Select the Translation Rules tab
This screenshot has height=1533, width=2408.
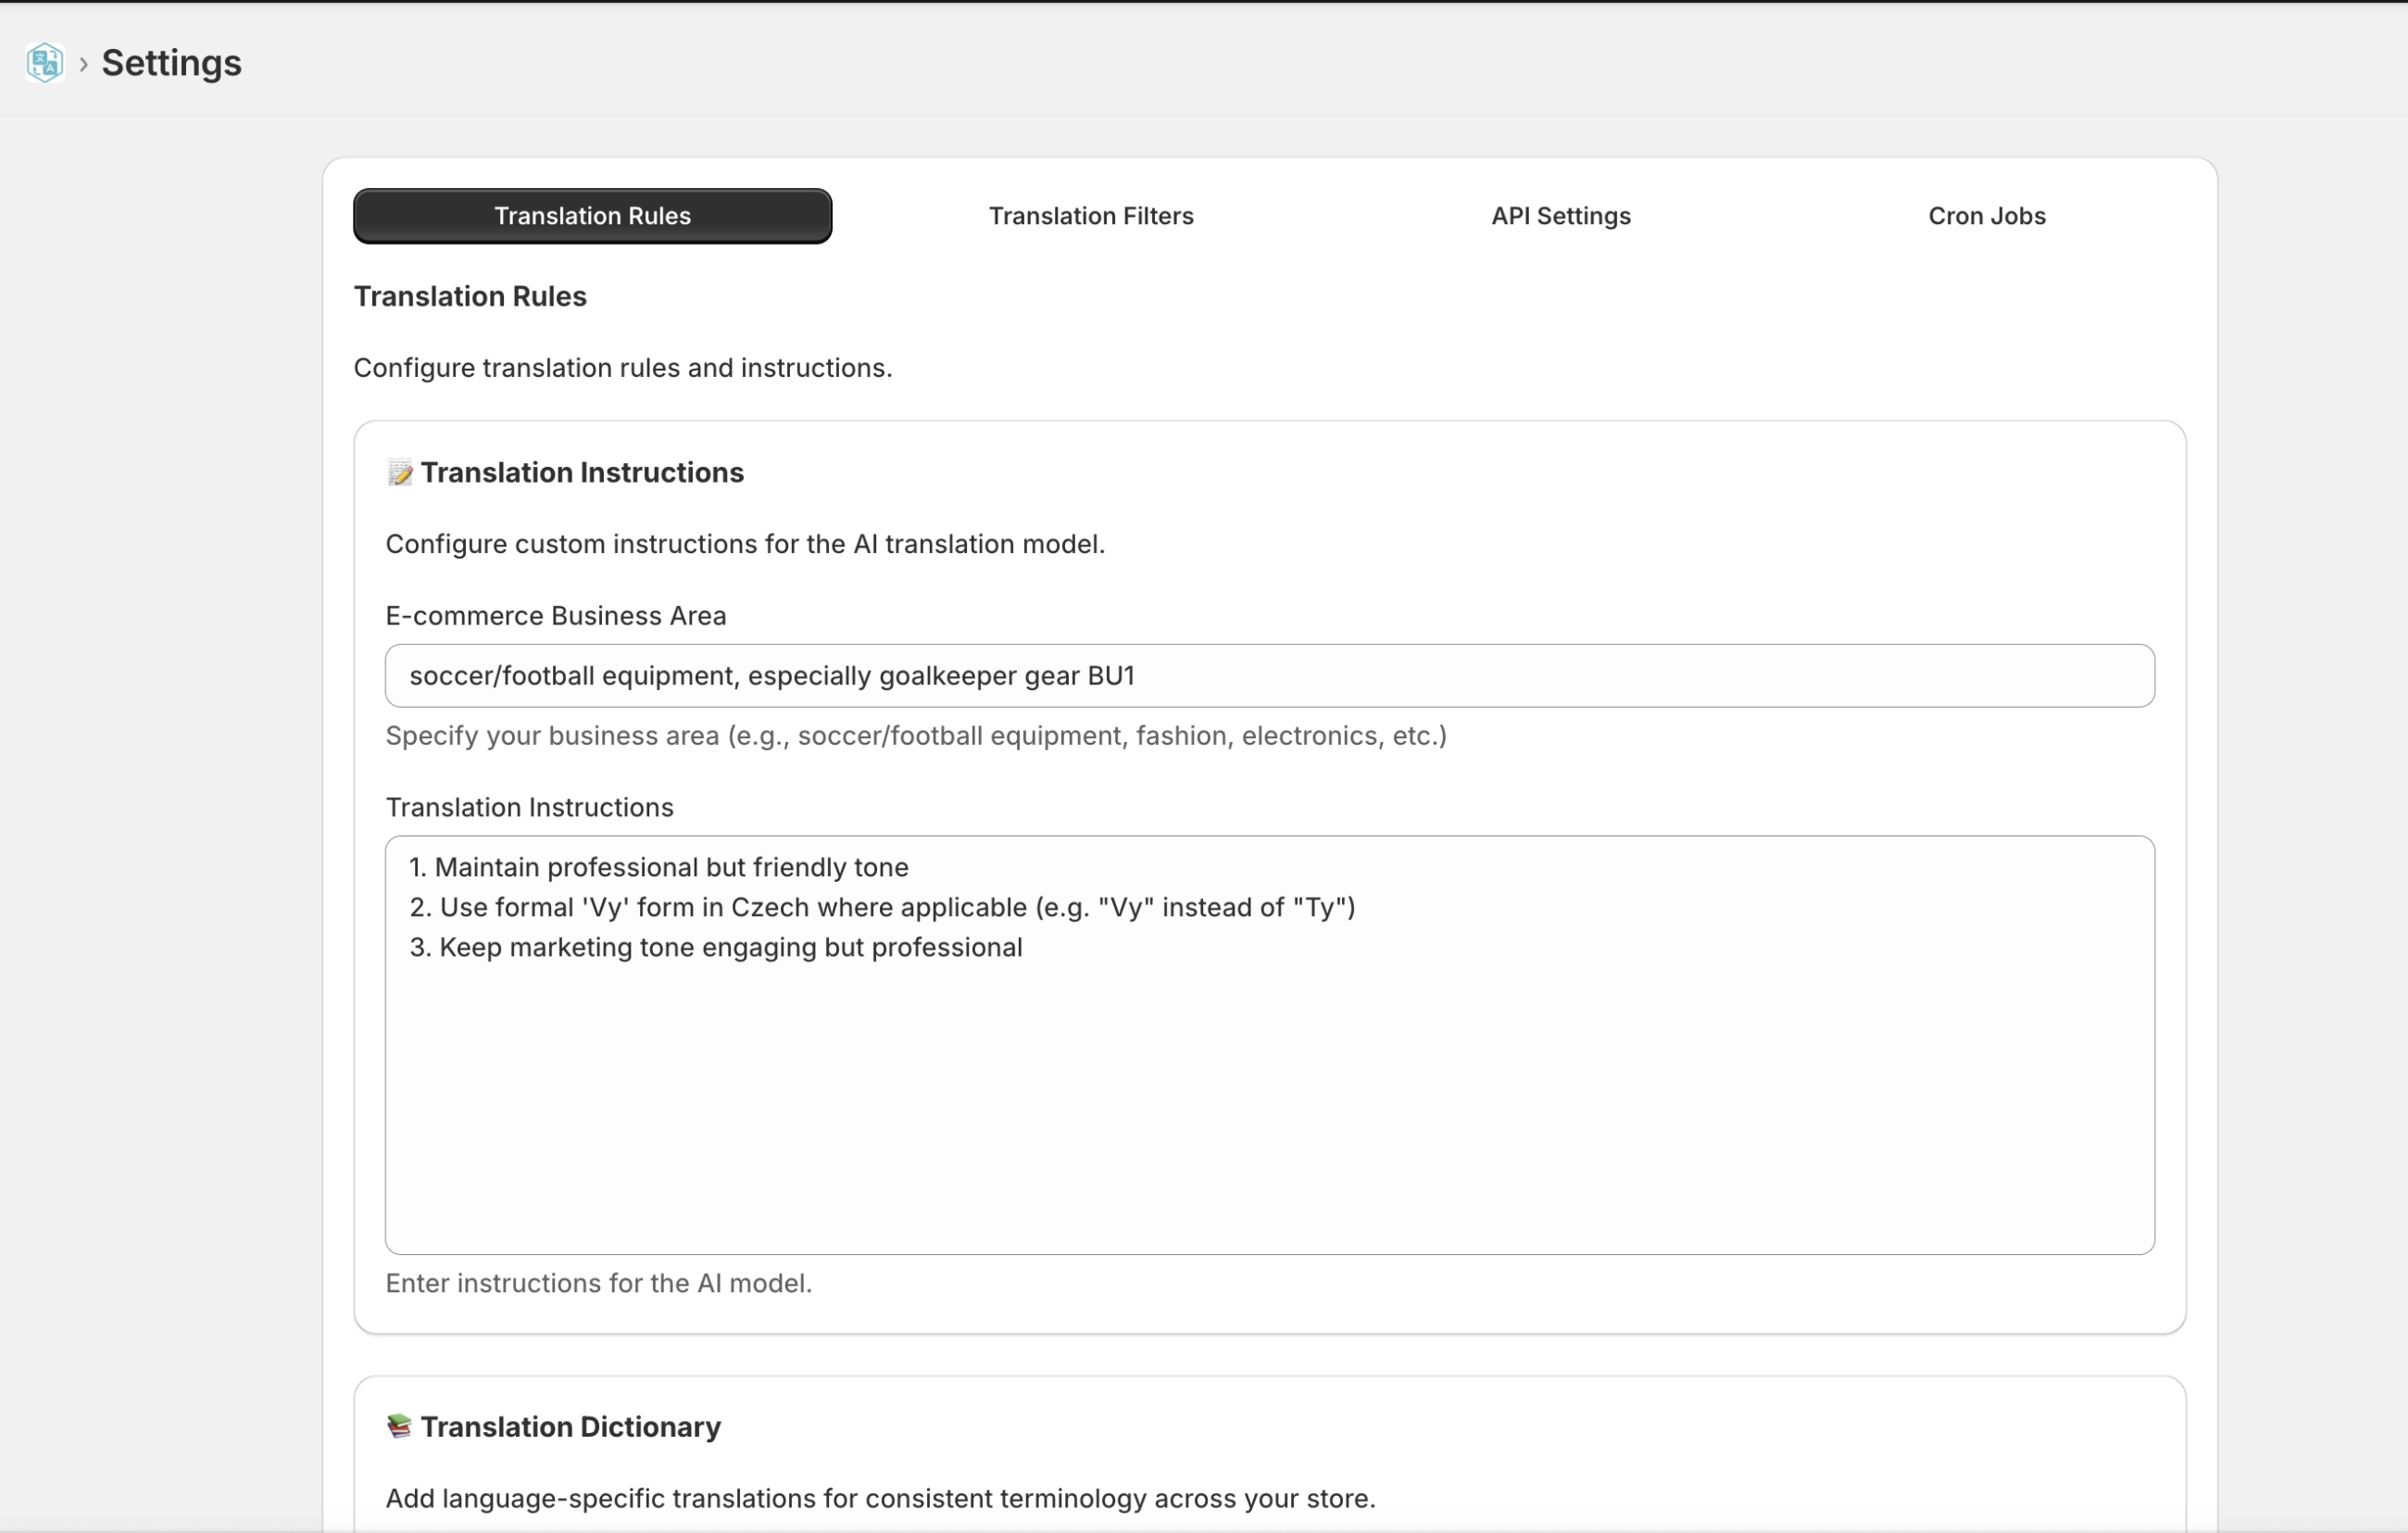(592, 216)
